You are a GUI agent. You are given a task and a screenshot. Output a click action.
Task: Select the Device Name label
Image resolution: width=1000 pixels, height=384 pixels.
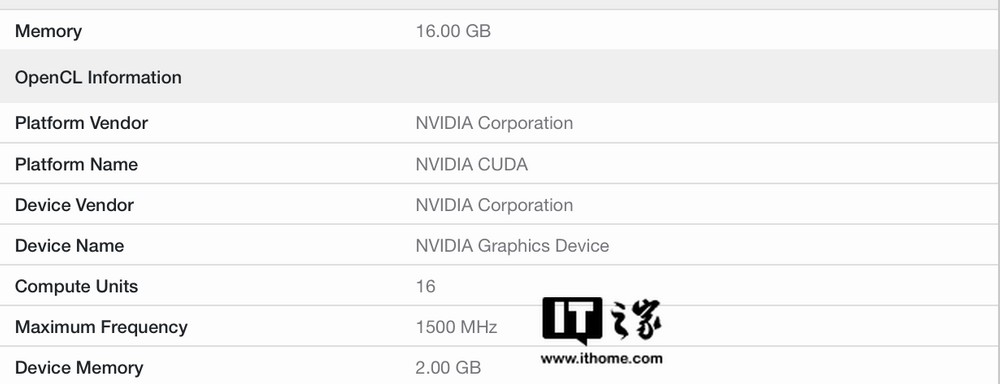(x=70, y=246)
